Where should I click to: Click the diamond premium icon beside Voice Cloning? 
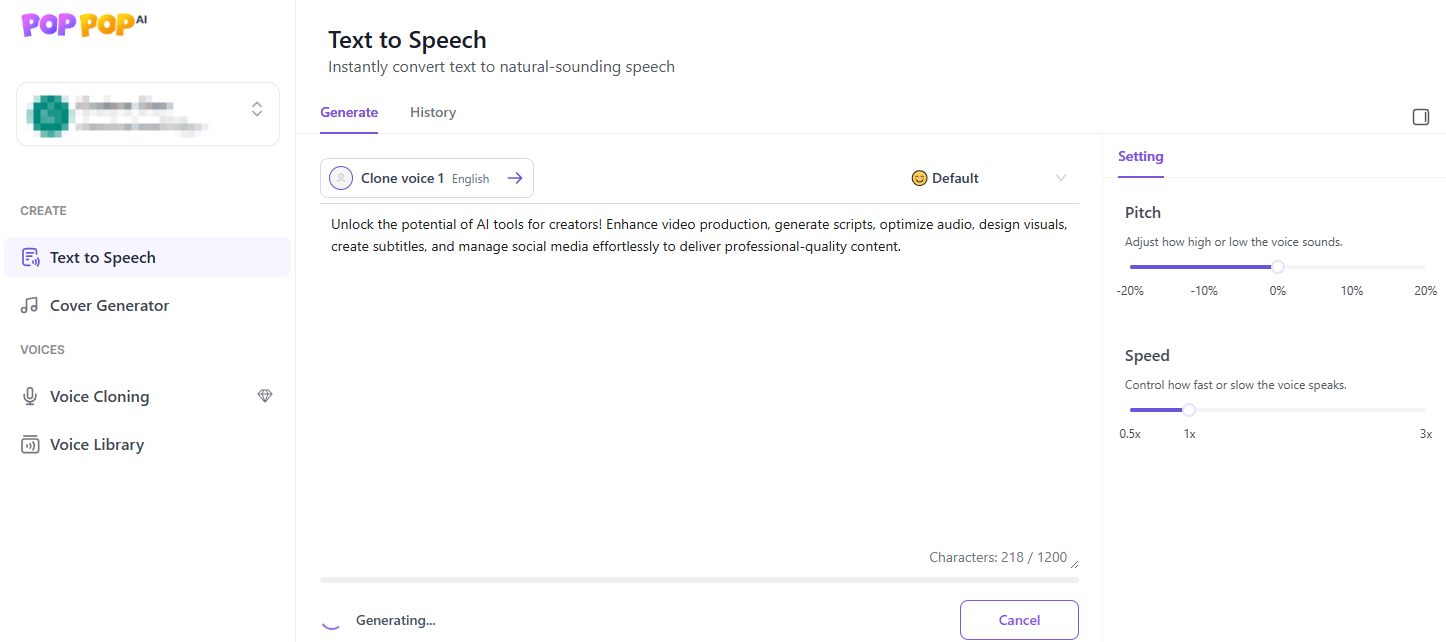265,396
